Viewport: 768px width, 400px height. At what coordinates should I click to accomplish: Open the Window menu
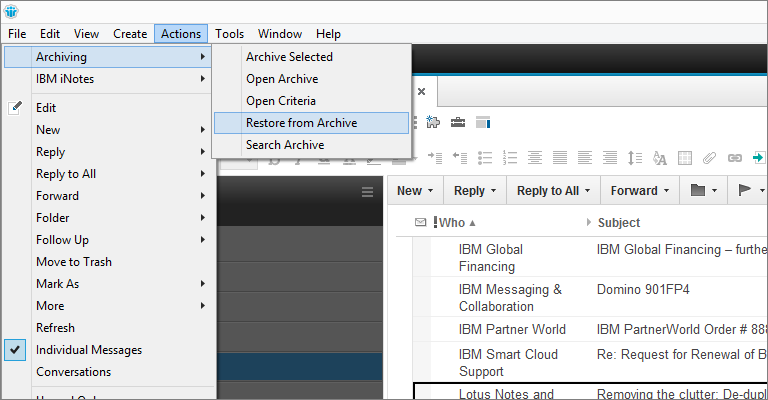pos(280,34)
